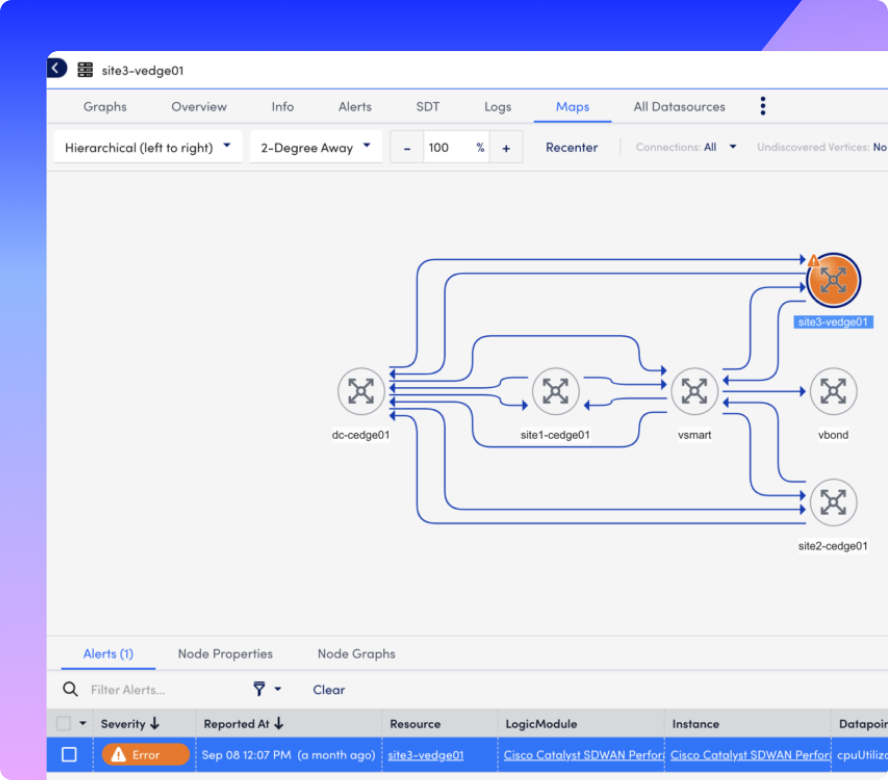The width and height of the screenshot is (888, 780).
Task: Click the warning triangle on site3-vedge01 node
Action: [x=814, y=261]
